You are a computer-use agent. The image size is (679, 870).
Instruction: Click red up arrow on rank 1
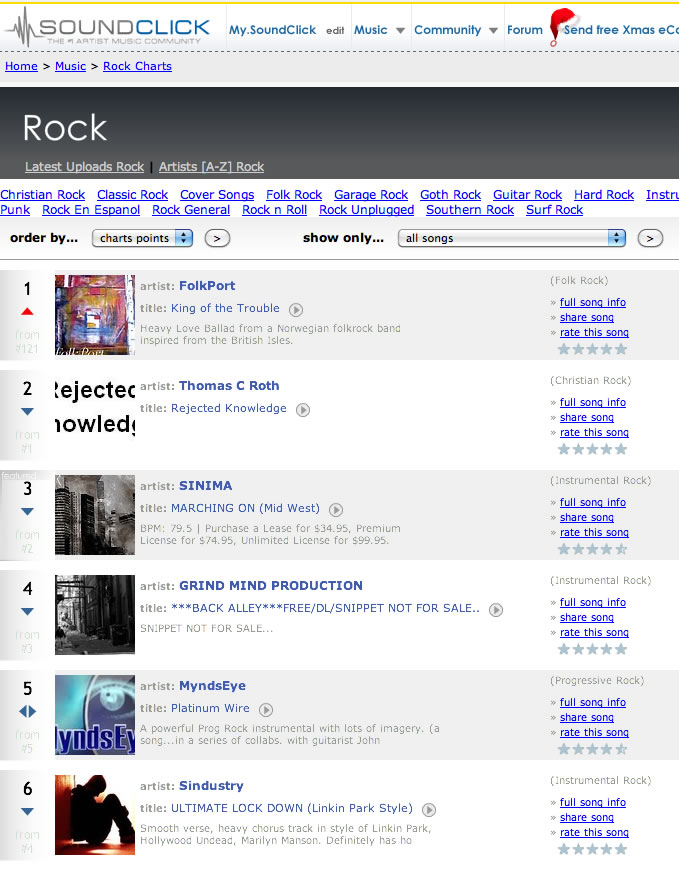click(x=27, y=312)
